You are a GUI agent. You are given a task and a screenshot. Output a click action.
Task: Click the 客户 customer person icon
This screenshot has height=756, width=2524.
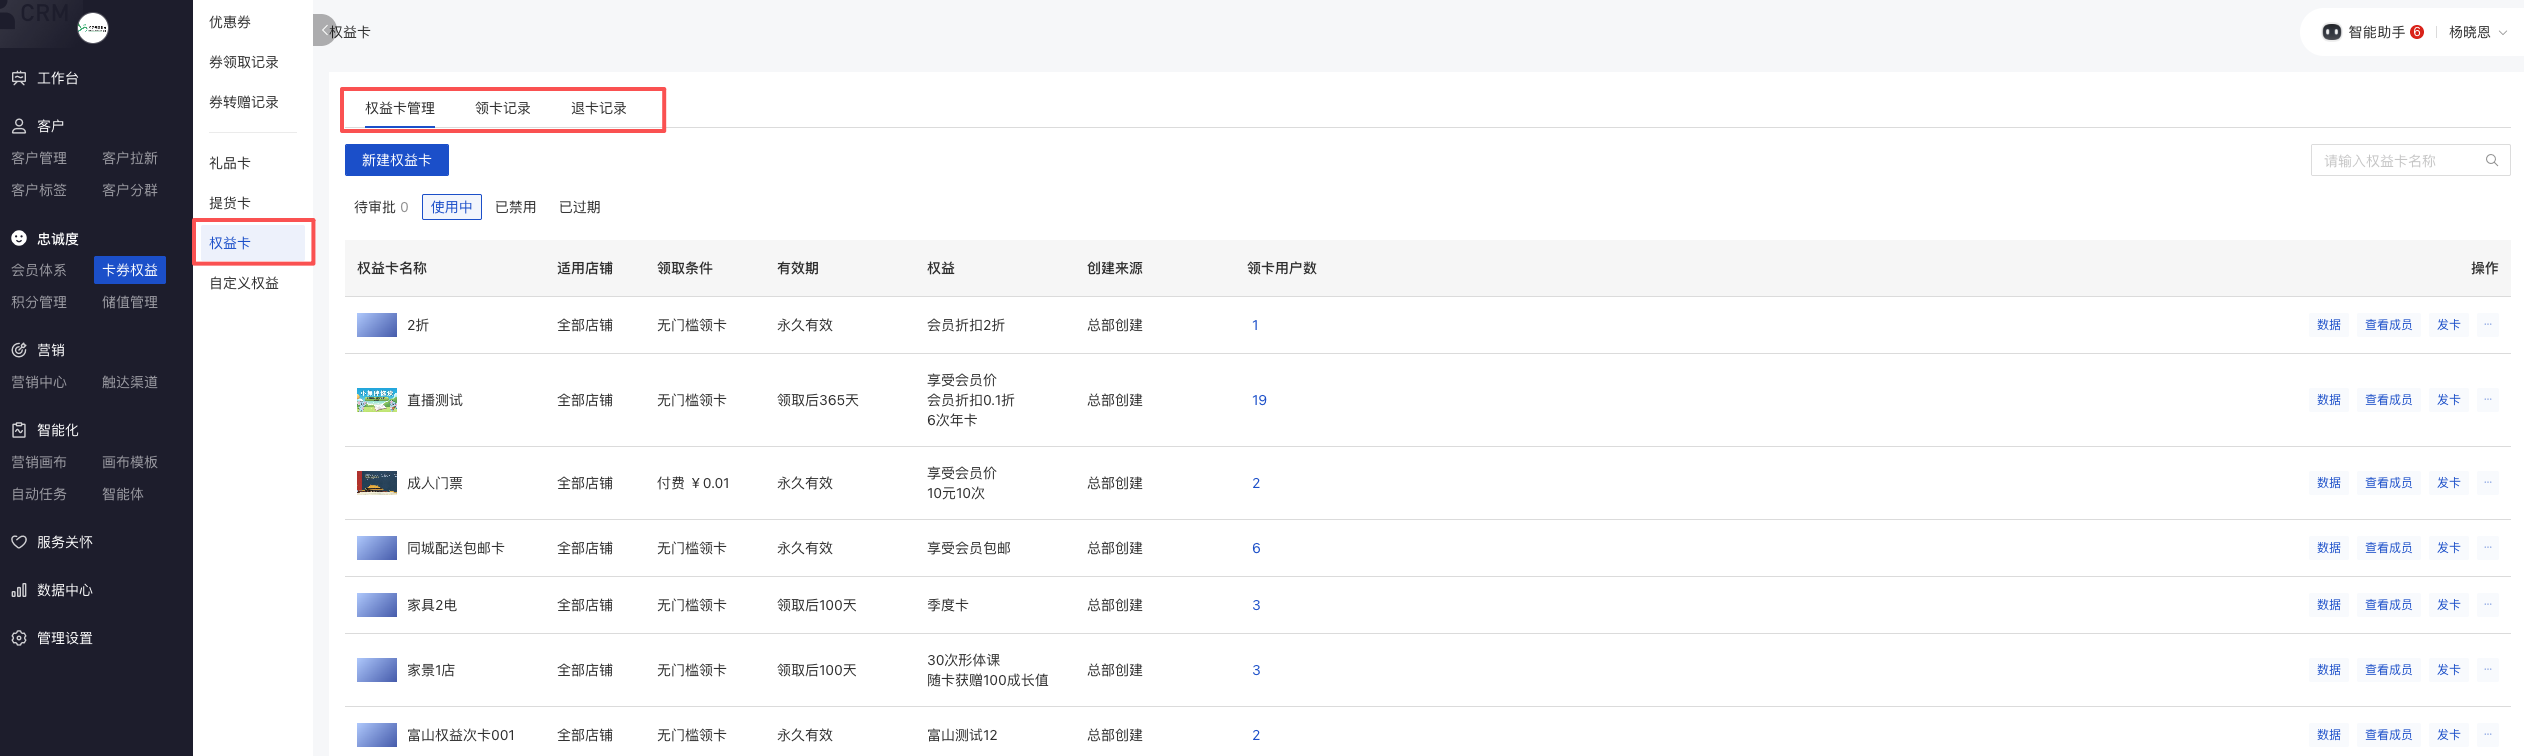[x=19, y=126]
